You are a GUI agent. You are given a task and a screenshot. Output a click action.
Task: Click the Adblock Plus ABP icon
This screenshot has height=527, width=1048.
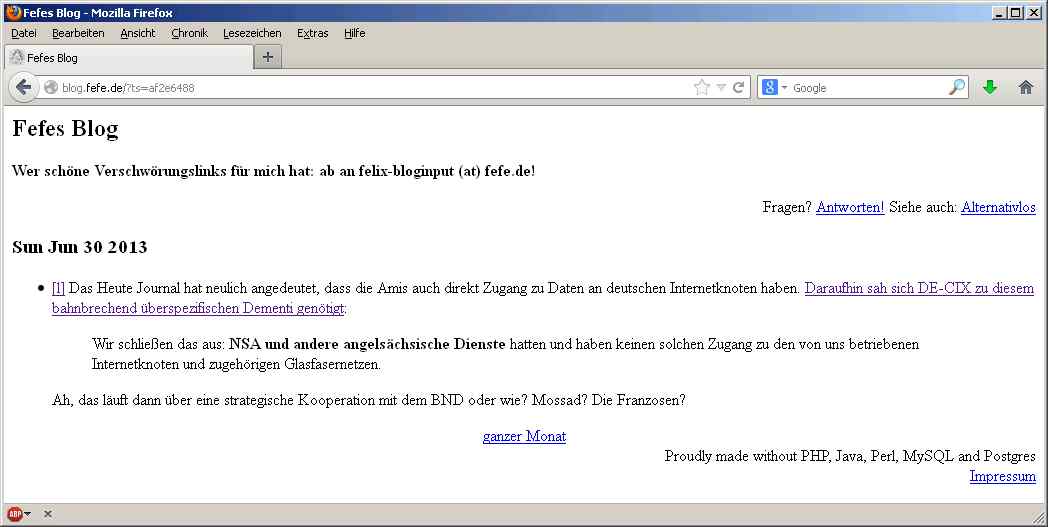[x=14, y=514]
